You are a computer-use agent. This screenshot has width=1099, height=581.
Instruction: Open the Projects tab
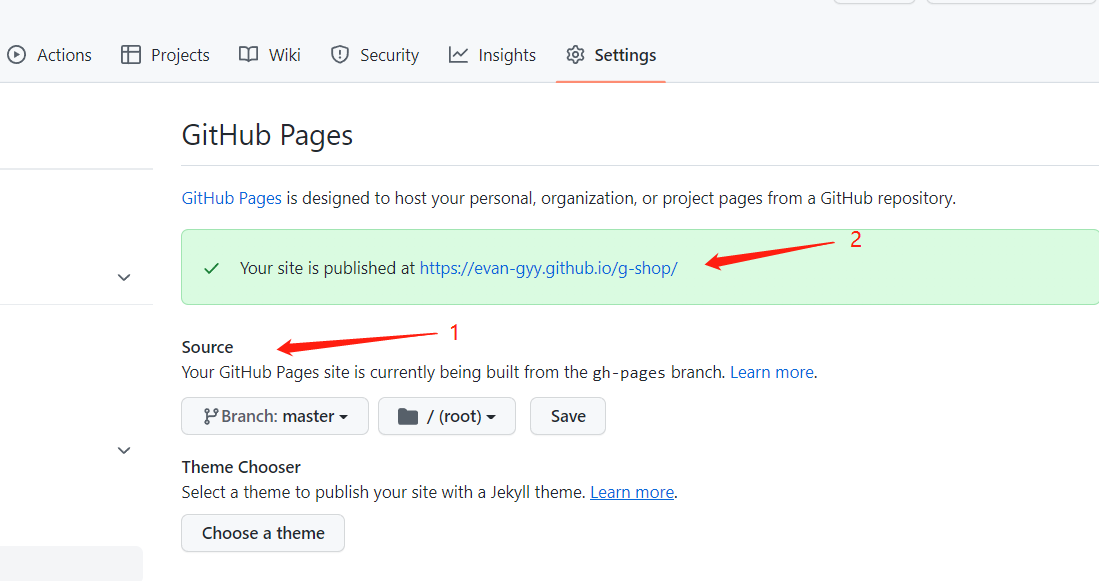tap(165, 55)
